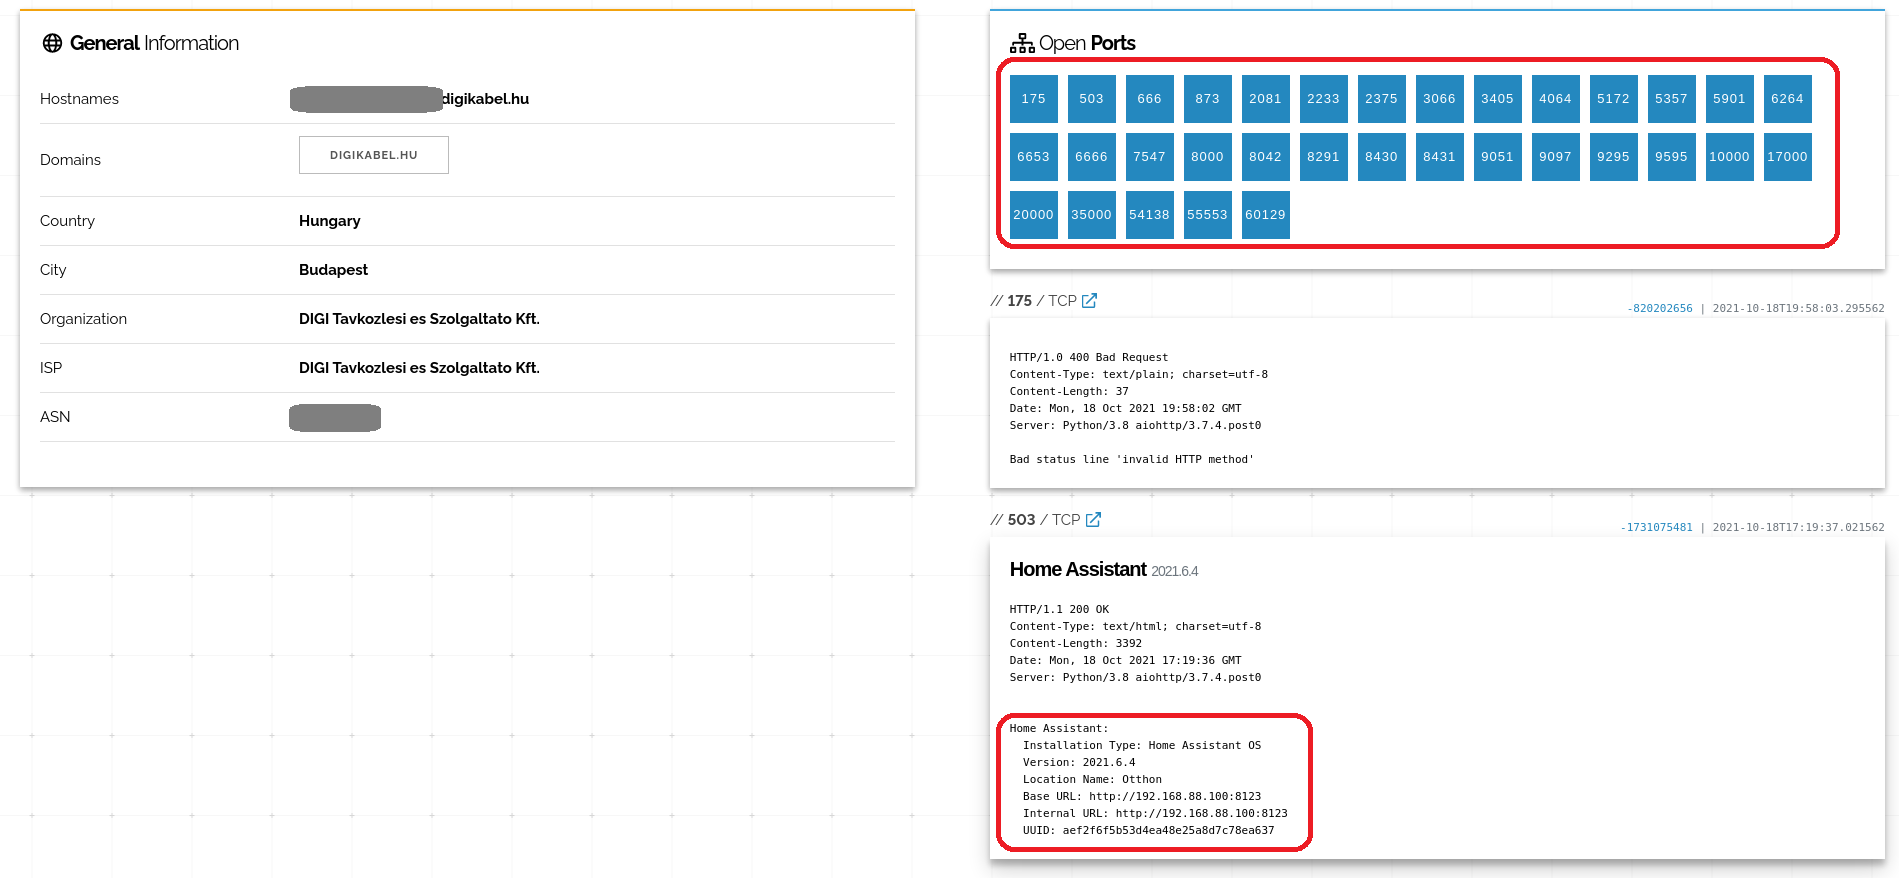1899x878 pixels.
Task: Open hash link -1731075481
Action: click(1657, 527)
